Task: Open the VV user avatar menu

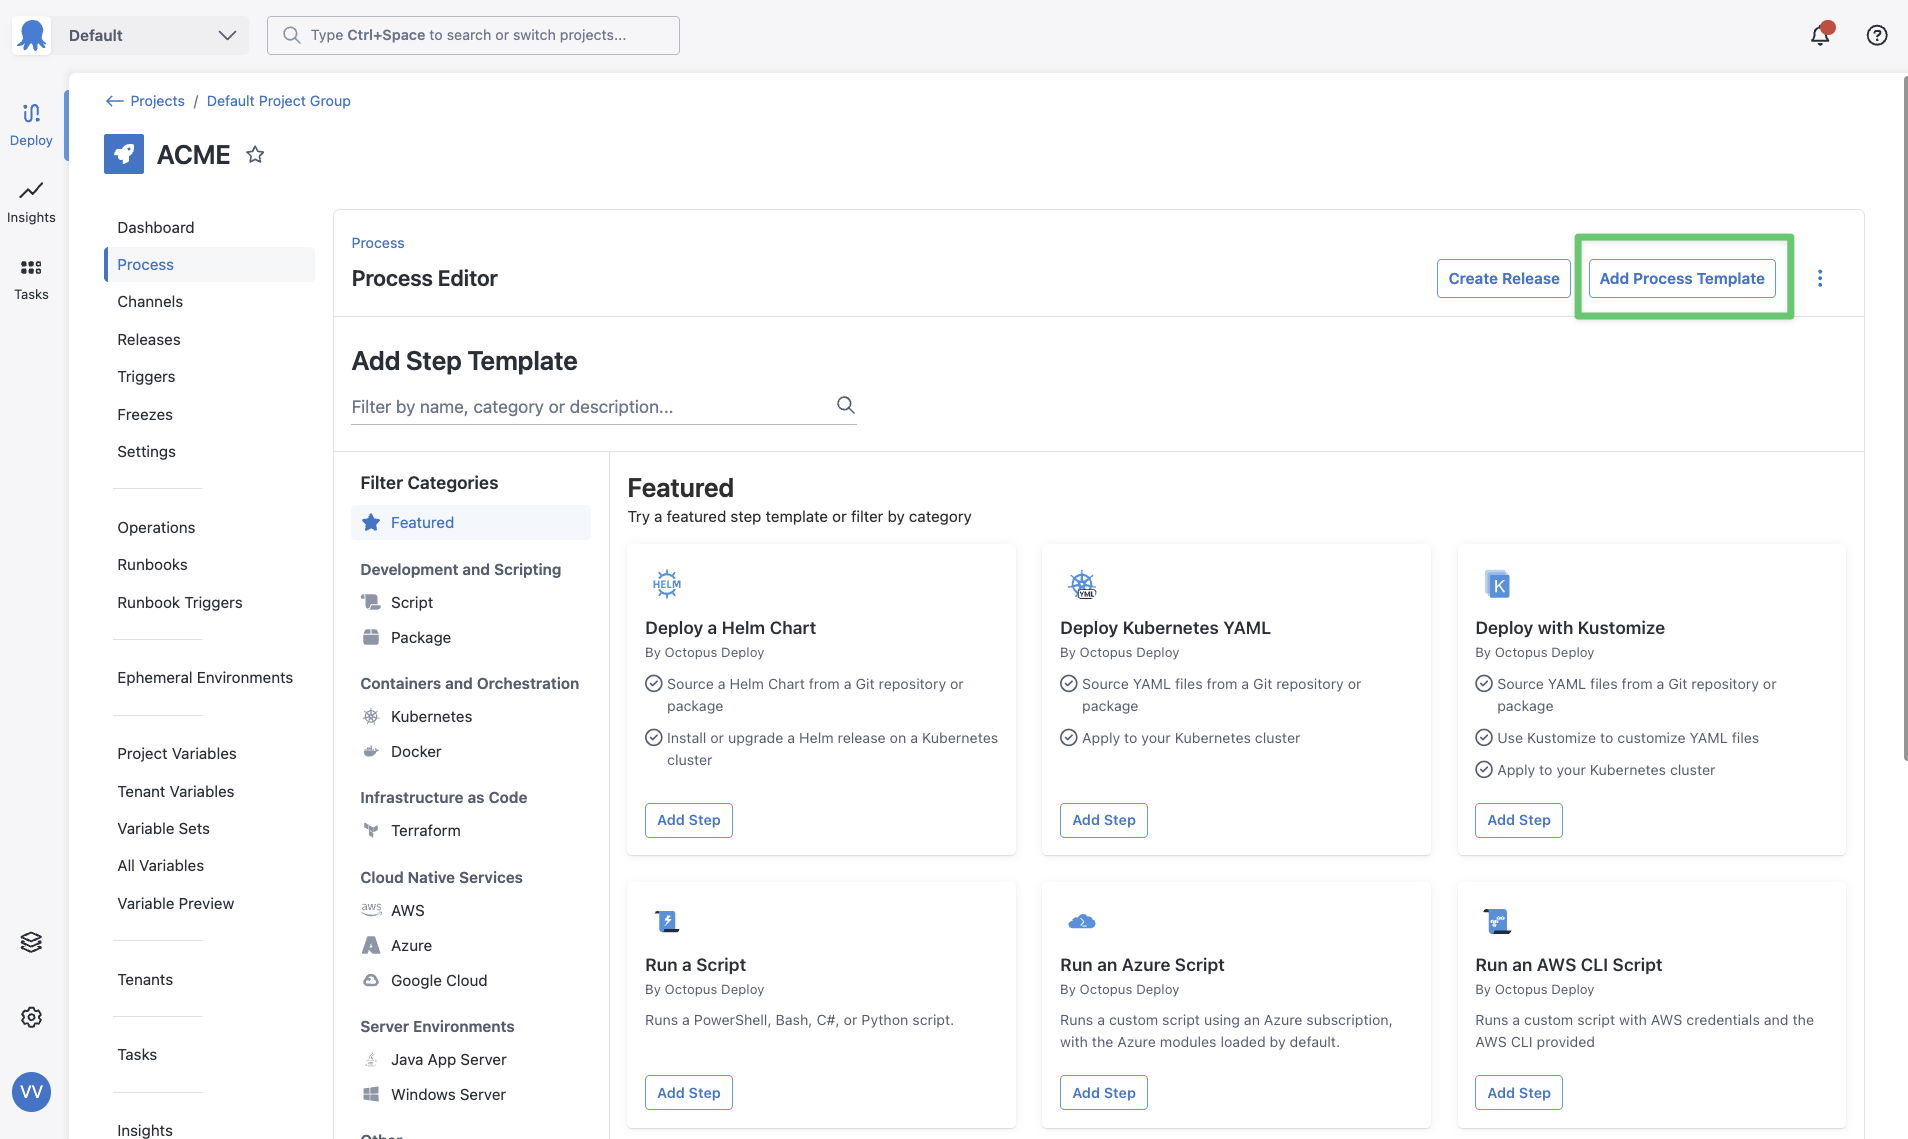Action: pyautogui.click(x=31, y=1091)
